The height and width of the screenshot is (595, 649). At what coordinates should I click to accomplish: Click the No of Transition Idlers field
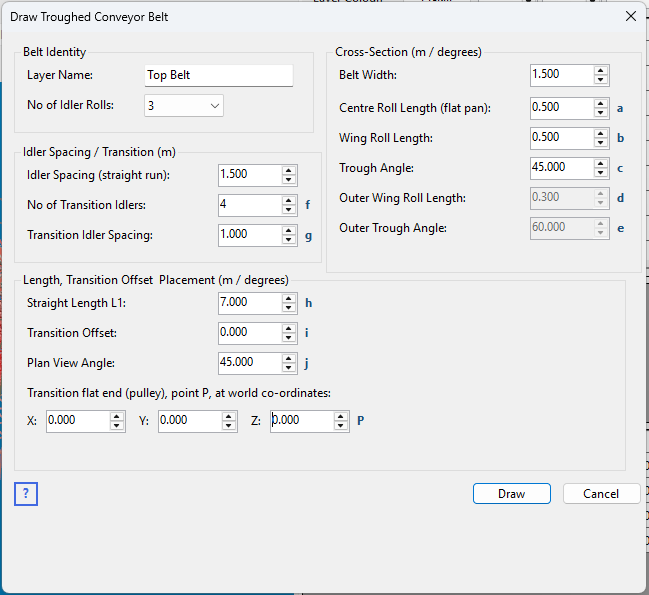coord(250,205)
